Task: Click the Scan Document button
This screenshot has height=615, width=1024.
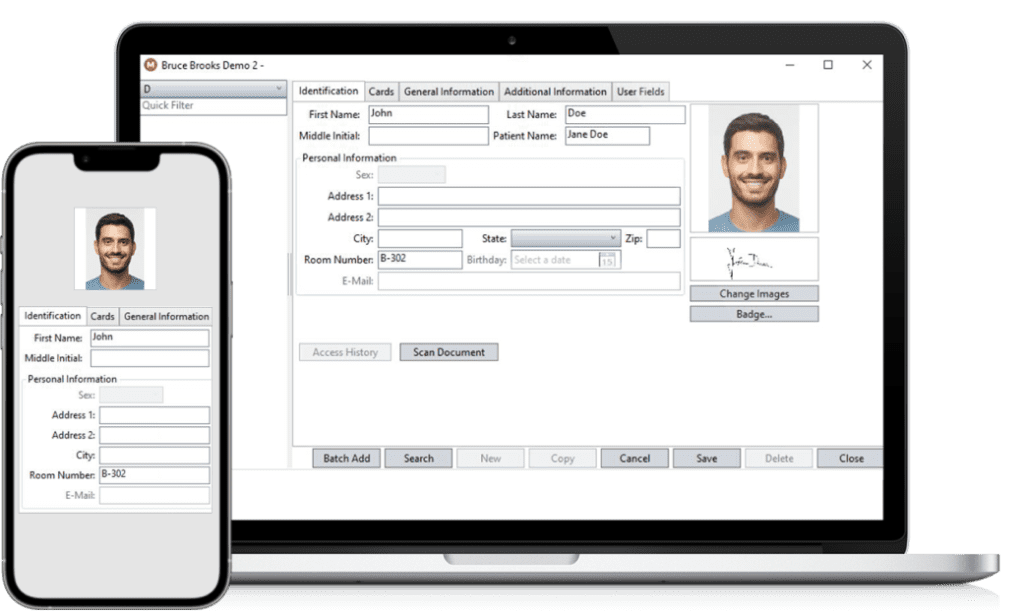Action: 448,352
